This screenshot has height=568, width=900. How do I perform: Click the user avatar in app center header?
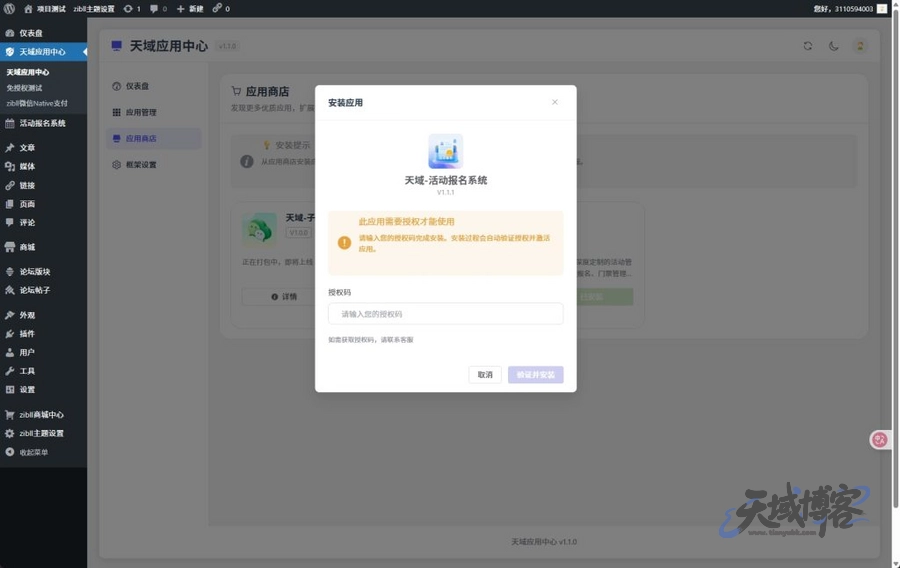860,46
